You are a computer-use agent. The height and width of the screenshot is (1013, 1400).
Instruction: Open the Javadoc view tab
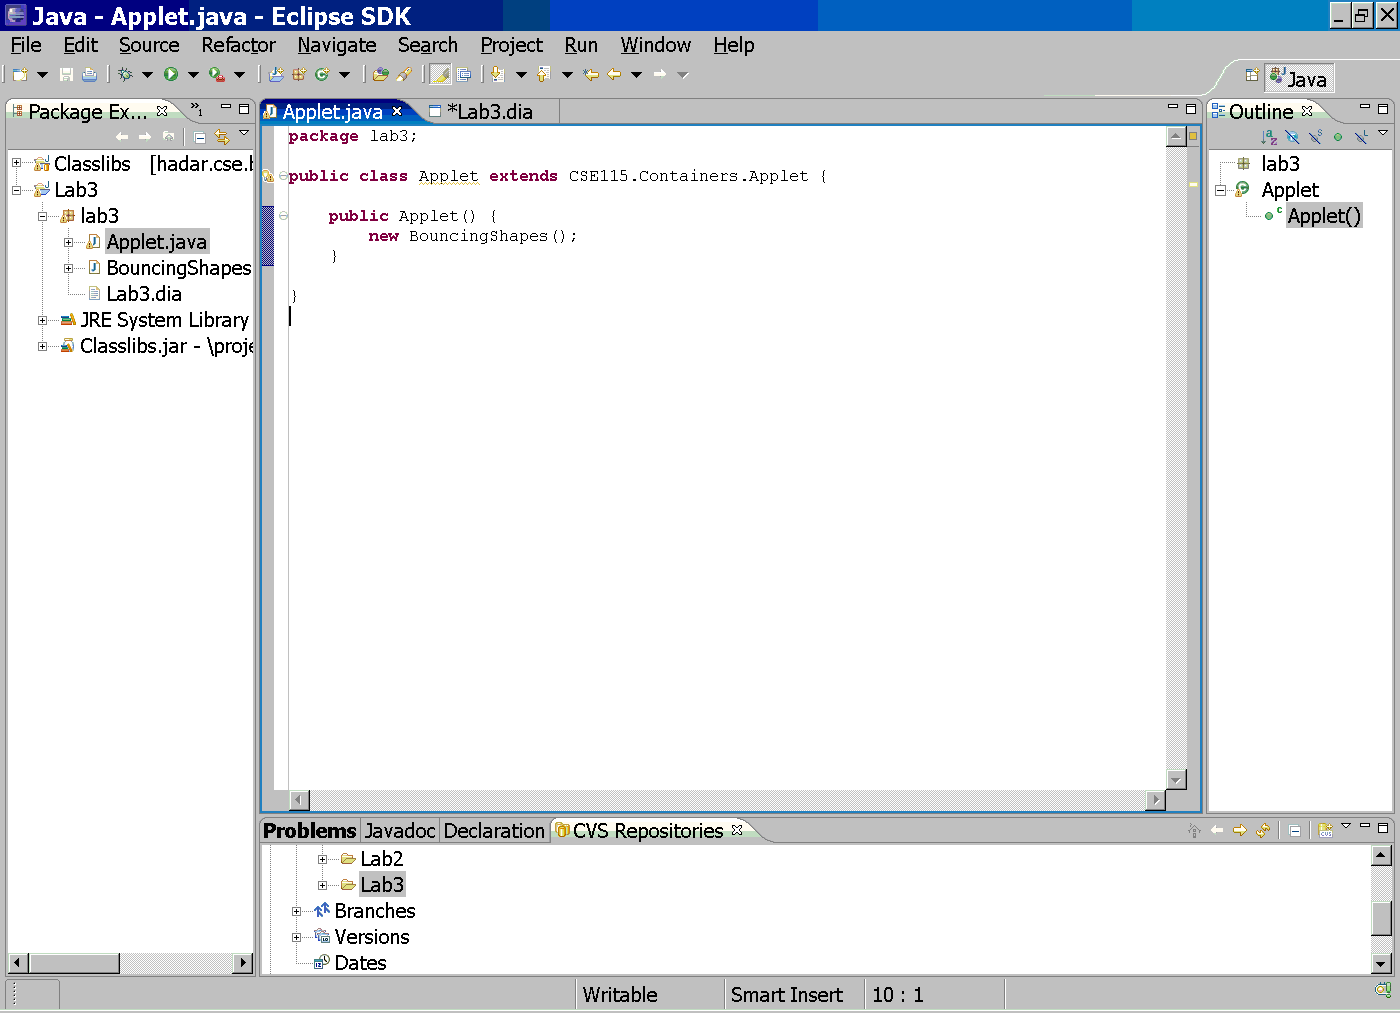click(x=399, y=831)
